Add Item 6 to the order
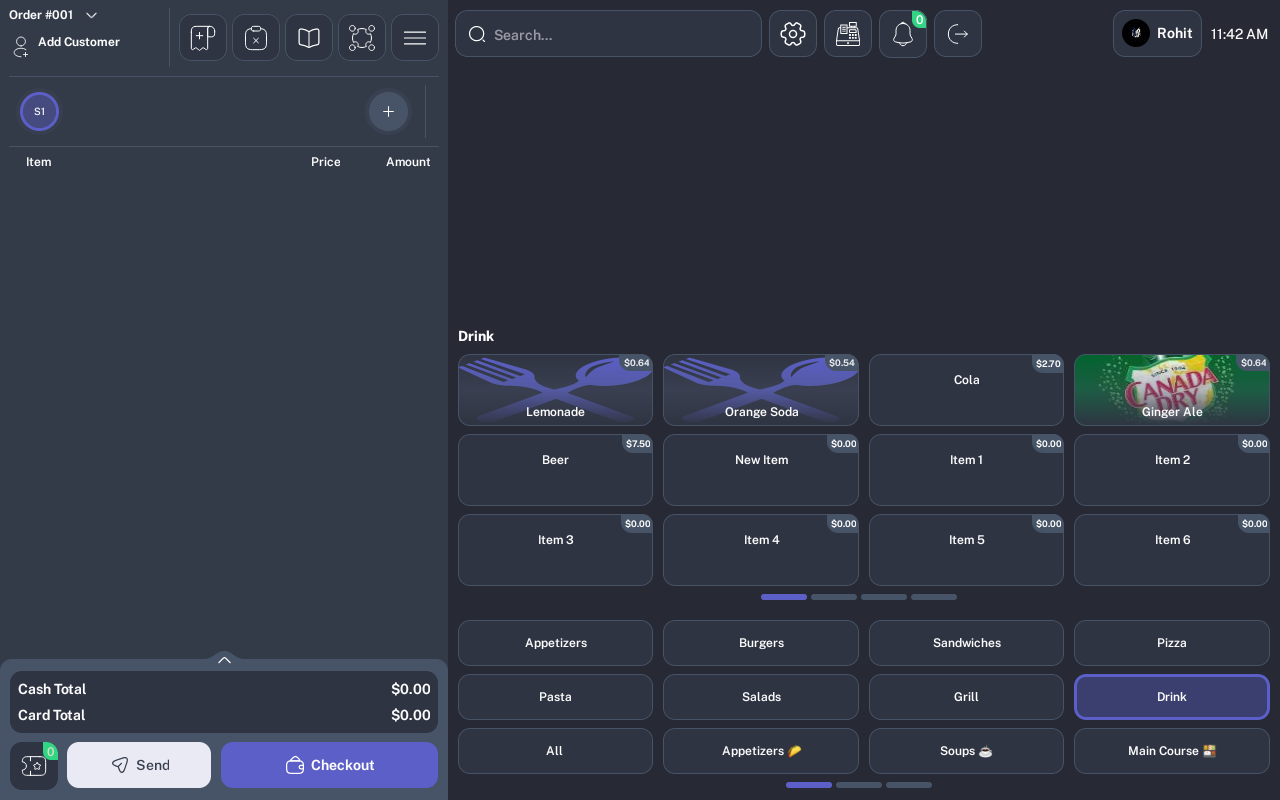Viewport: 1280px width, 800px height. point(1172,550)
